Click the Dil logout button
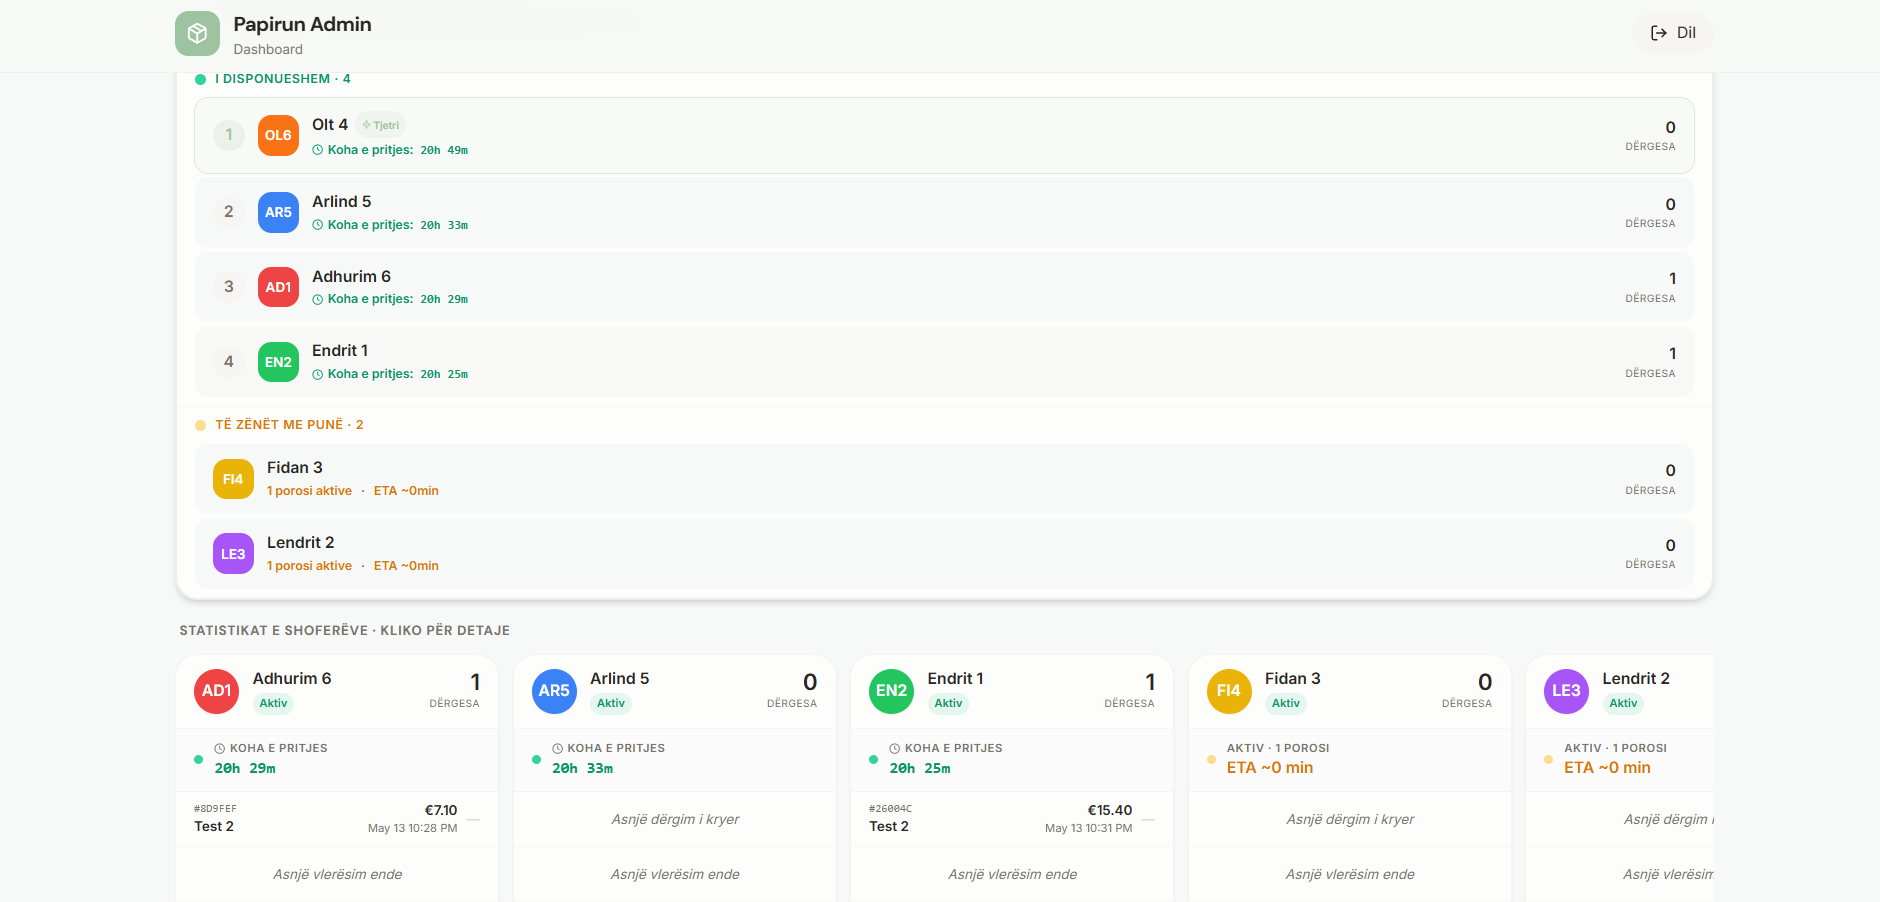 (1673, 33)
